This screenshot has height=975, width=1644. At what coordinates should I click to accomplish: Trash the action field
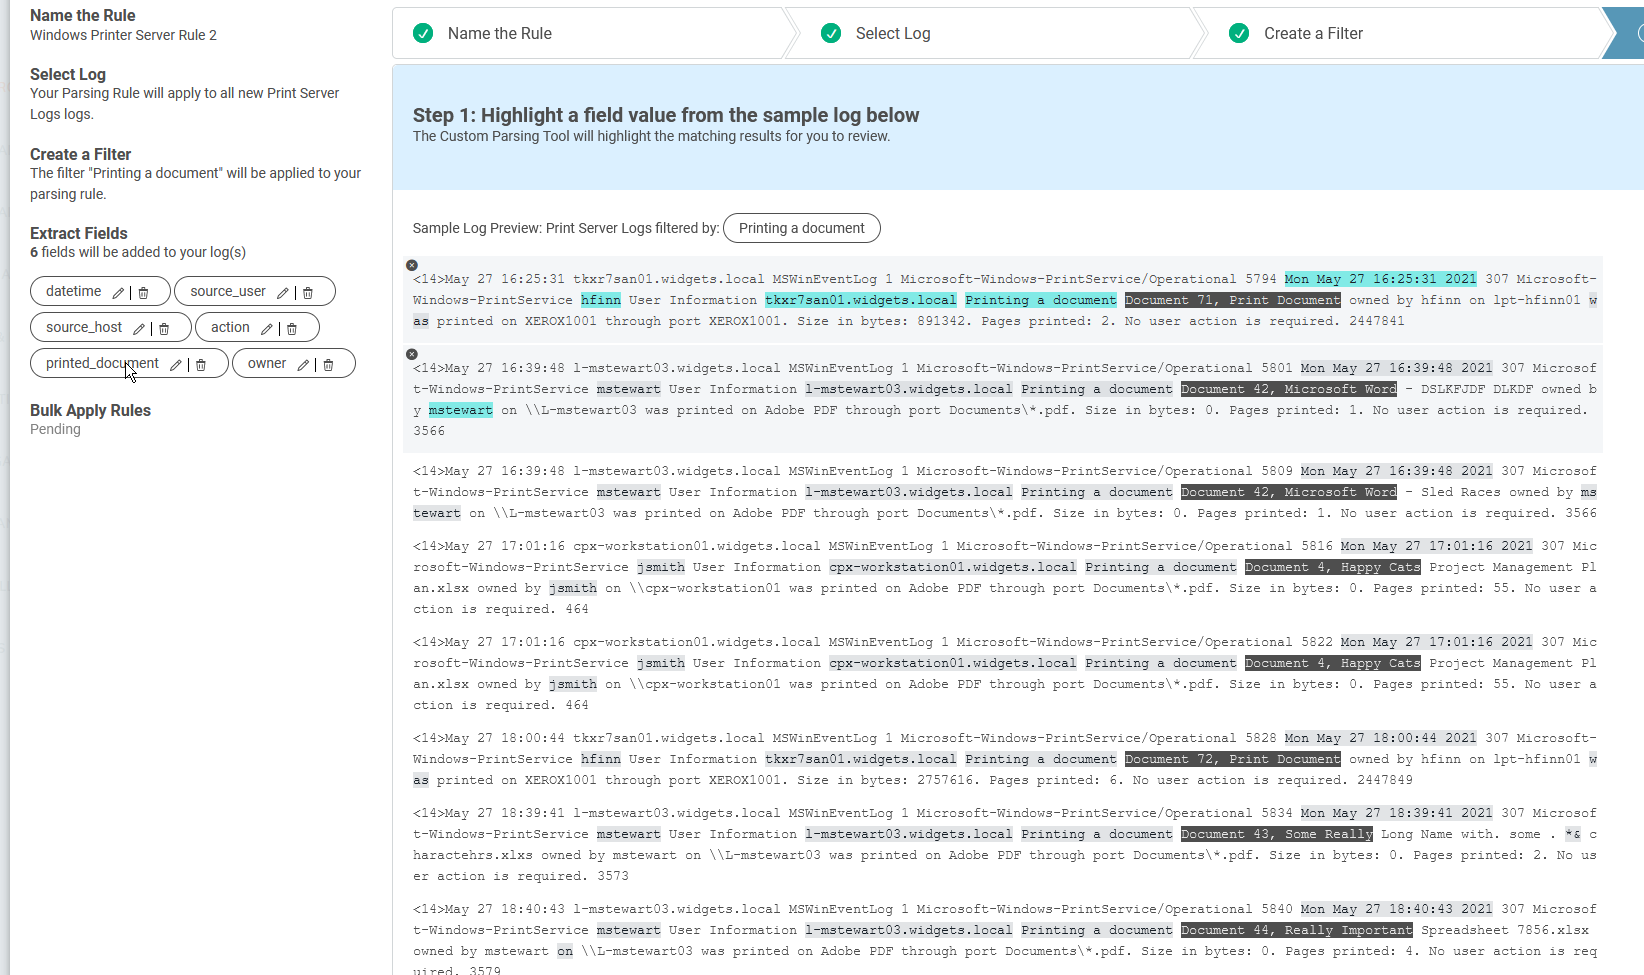292,329
